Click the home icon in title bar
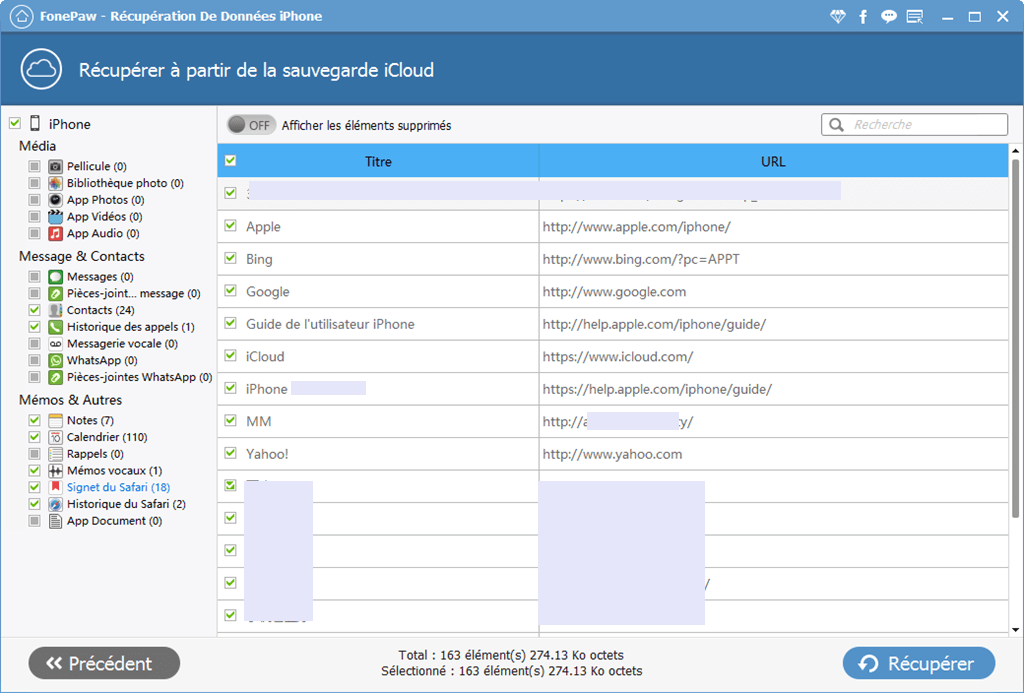The width and height of the screenshot is (1024, 693). click(22, 16)
